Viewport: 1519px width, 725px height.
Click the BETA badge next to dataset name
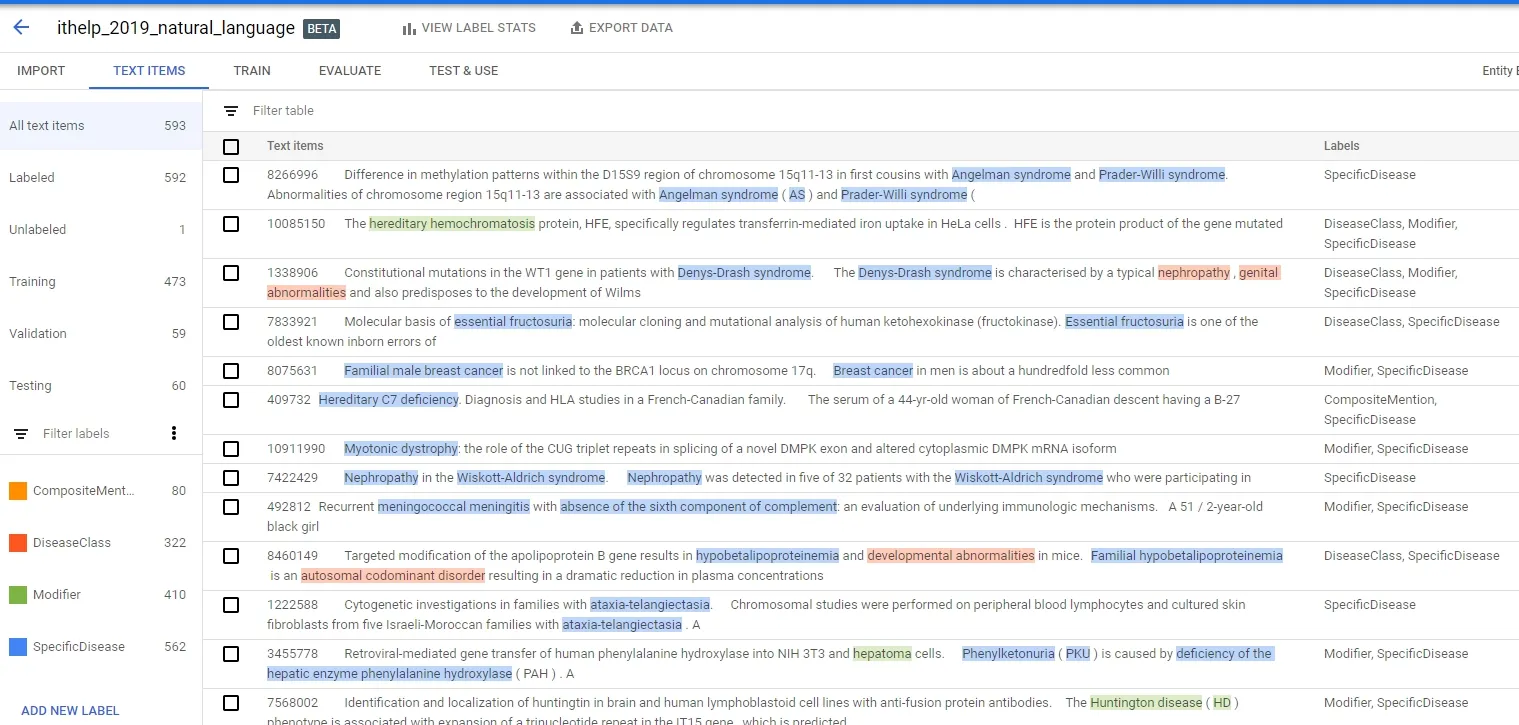click(321, 29)
